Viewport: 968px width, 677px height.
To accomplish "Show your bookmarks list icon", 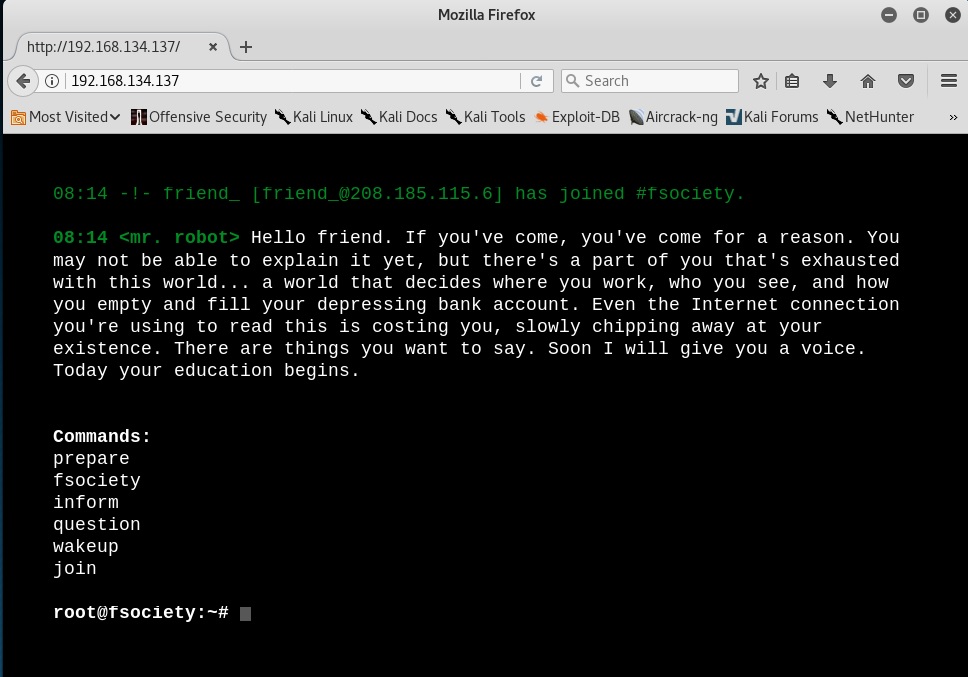I will click(792, 81).
